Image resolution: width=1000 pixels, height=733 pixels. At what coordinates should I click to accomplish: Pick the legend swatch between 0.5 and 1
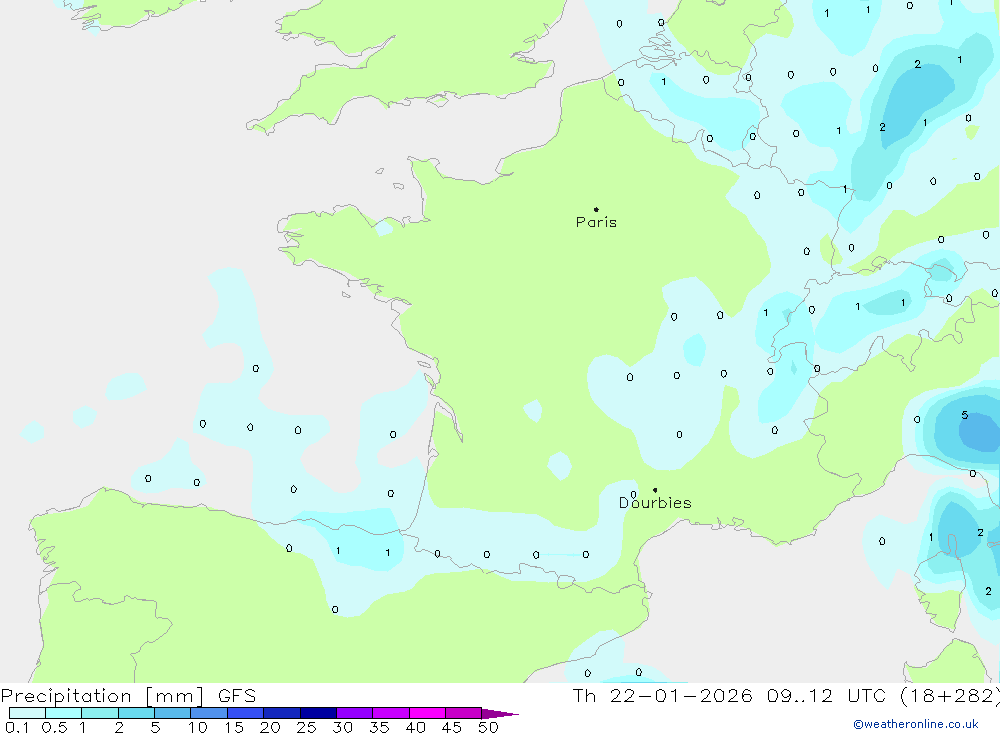pyautogui.click(x=63, y=713)
